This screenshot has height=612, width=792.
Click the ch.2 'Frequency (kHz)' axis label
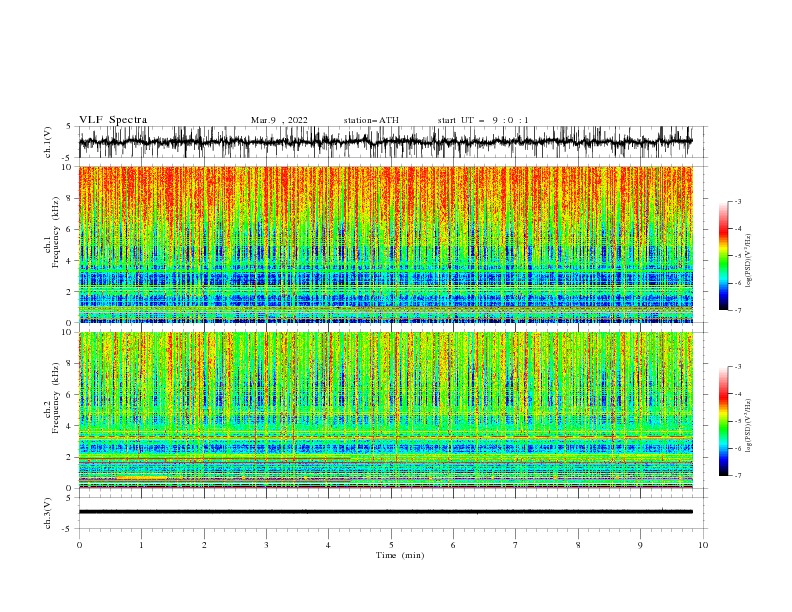(55, 398)
